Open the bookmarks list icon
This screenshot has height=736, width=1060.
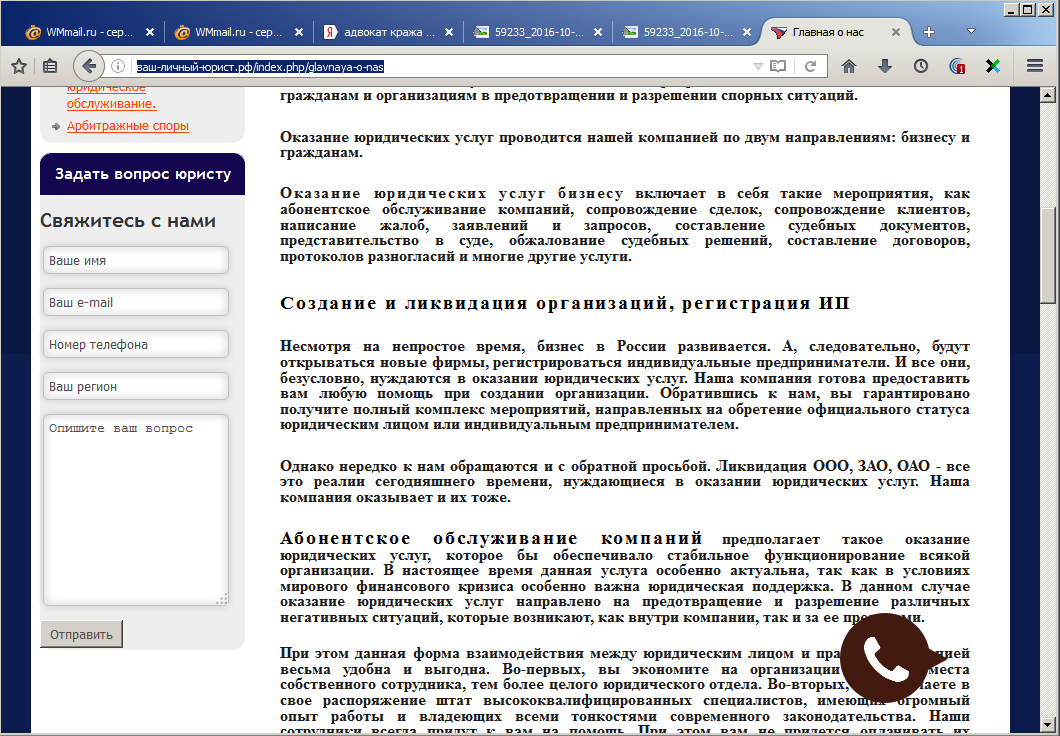click(x=50, y=66)
